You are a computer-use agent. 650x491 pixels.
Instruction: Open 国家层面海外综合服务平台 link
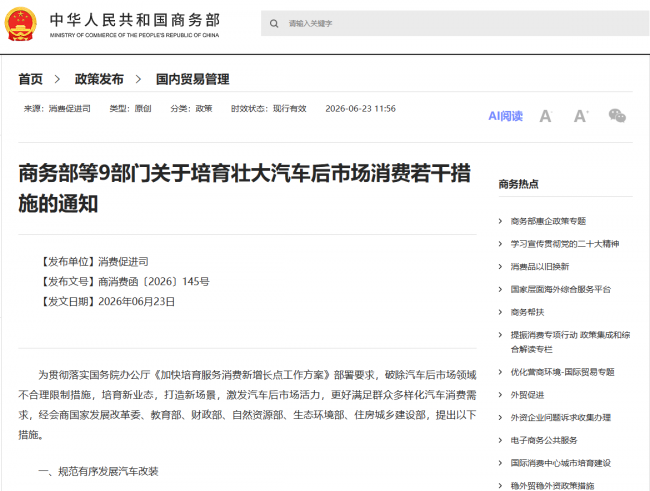click(x=560, y=289)
